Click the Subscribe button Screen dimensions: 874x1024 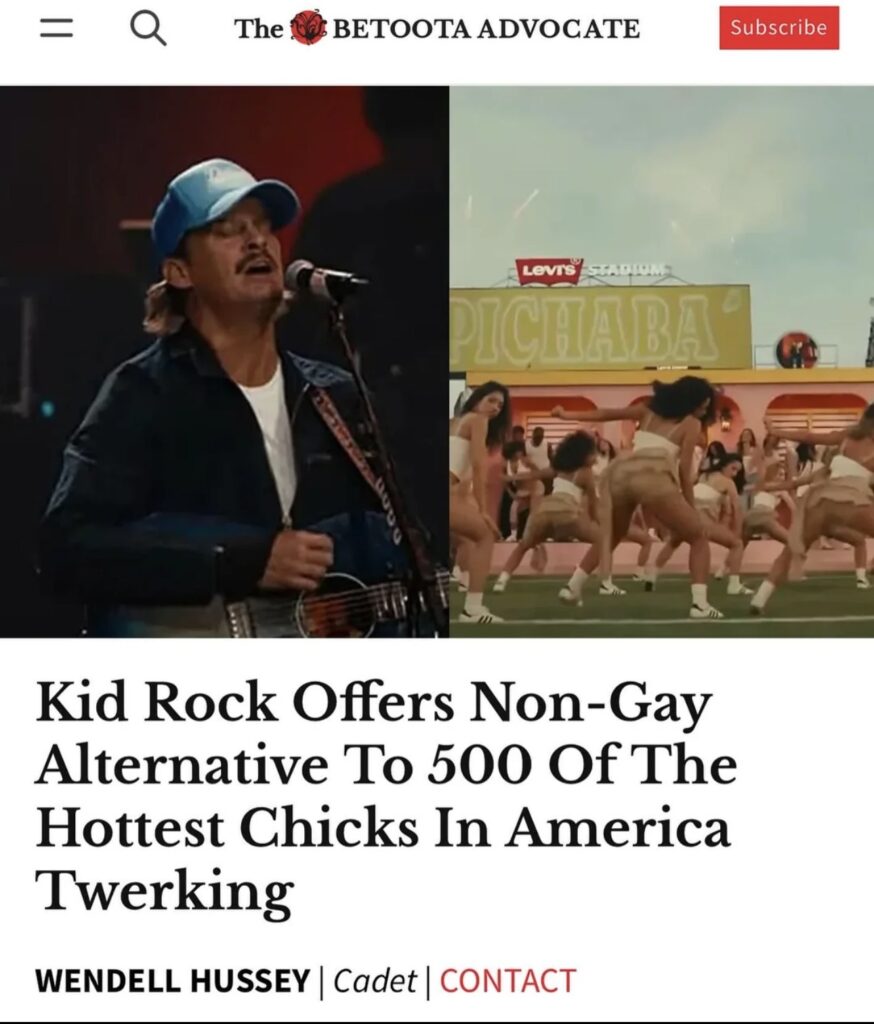tap(779, 27)
